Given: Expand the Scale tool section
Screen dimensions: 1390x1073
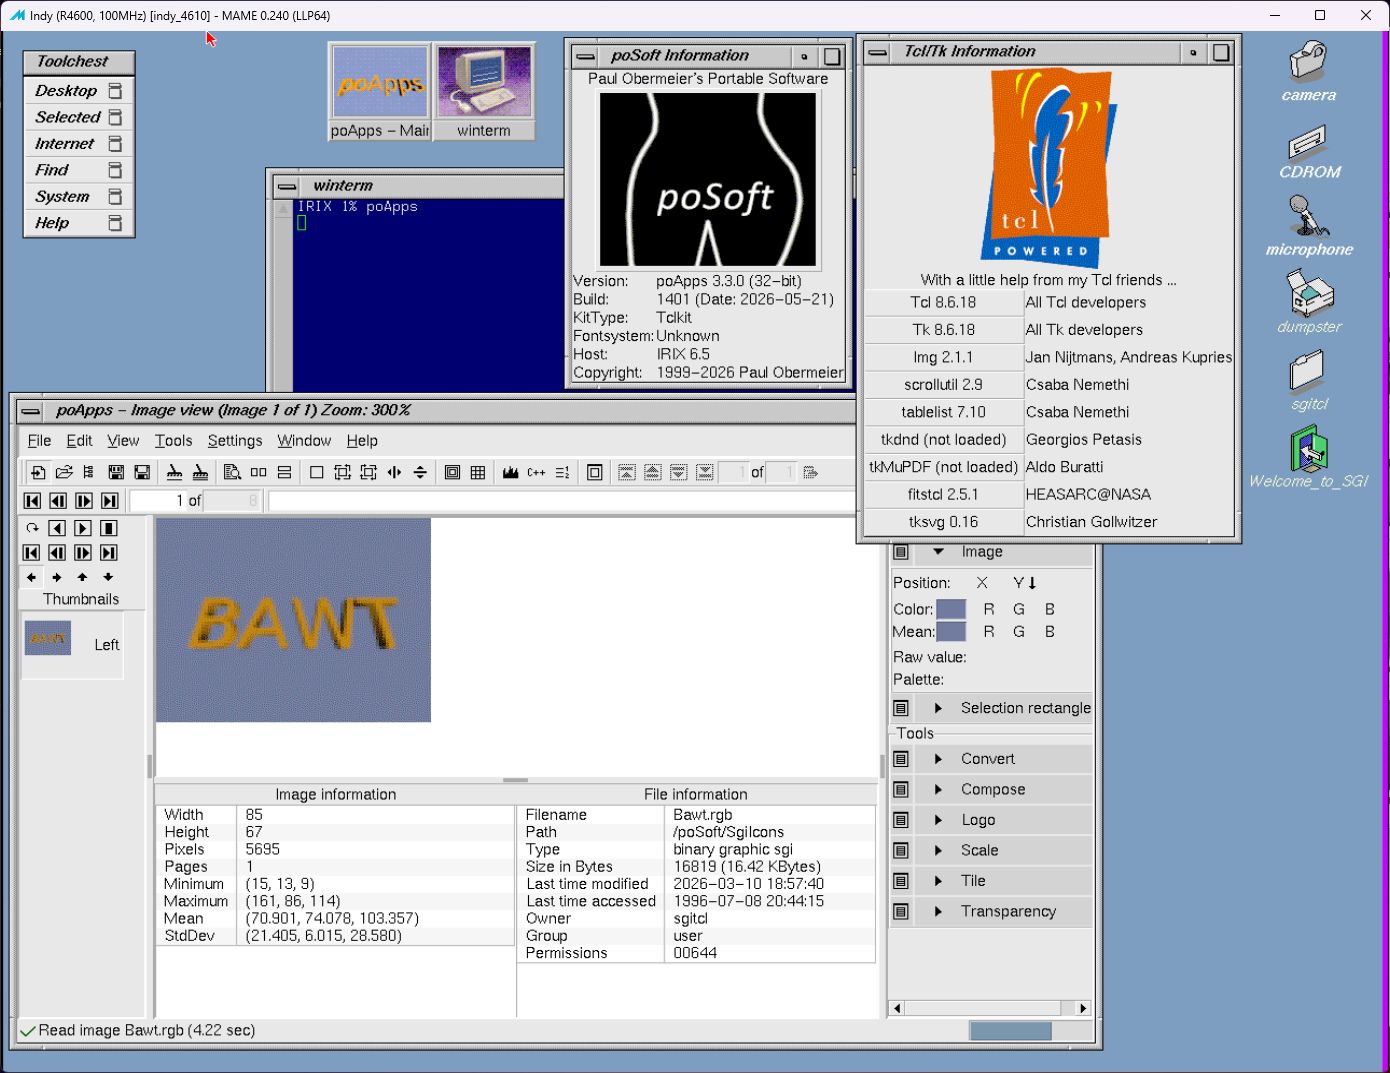Looking at the screenshot, I should 938,851.
